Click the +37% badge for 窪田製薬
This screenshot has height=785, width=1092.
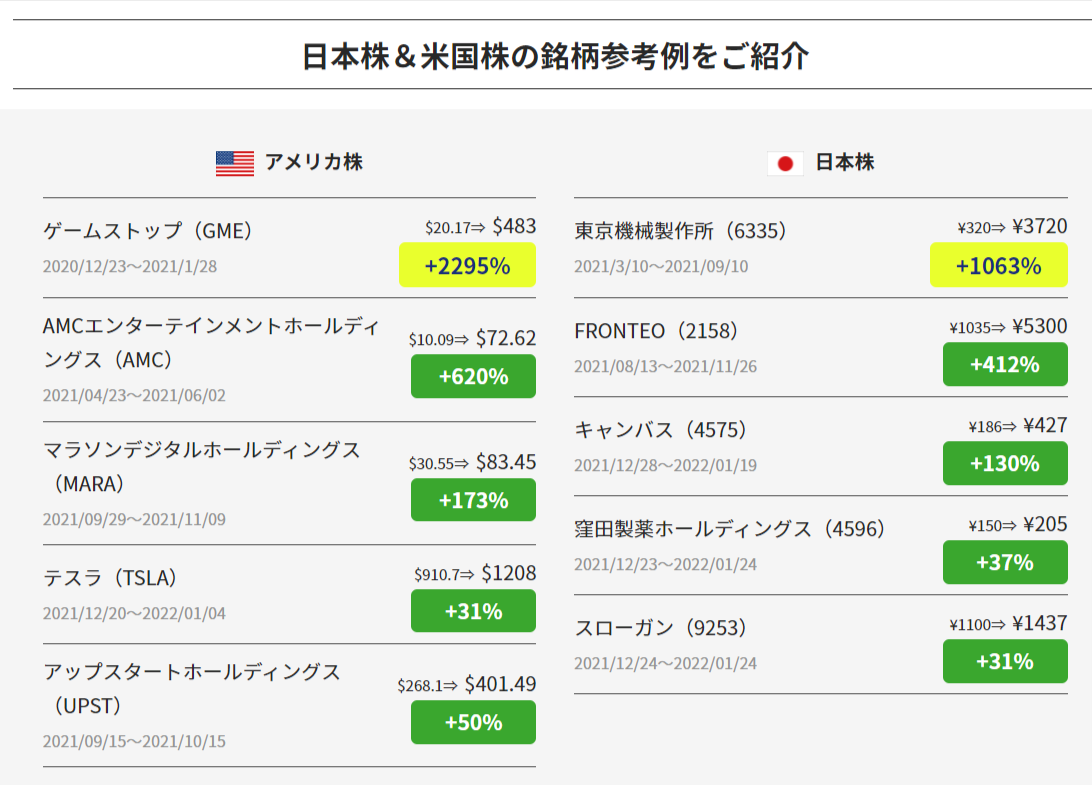[x=1005, y=562]
